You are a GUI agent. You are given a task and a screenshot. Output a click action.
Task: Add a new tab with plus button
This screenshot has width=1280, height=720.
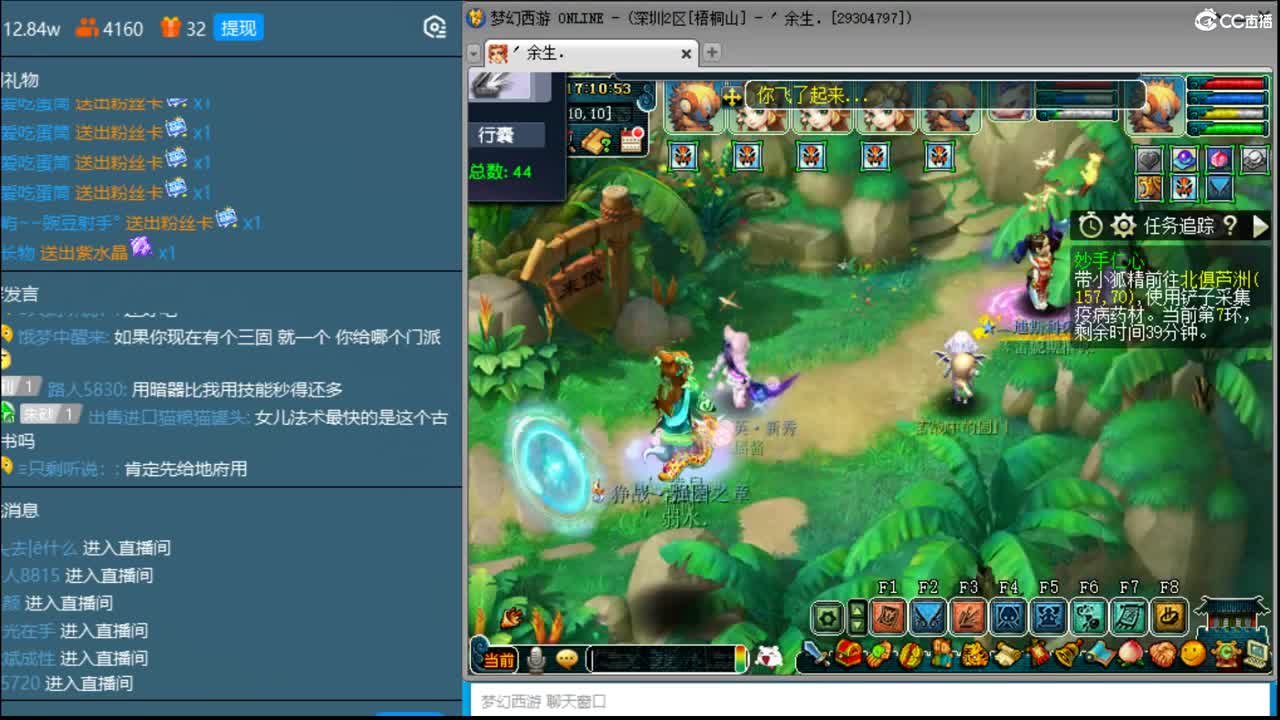[712, 52]
